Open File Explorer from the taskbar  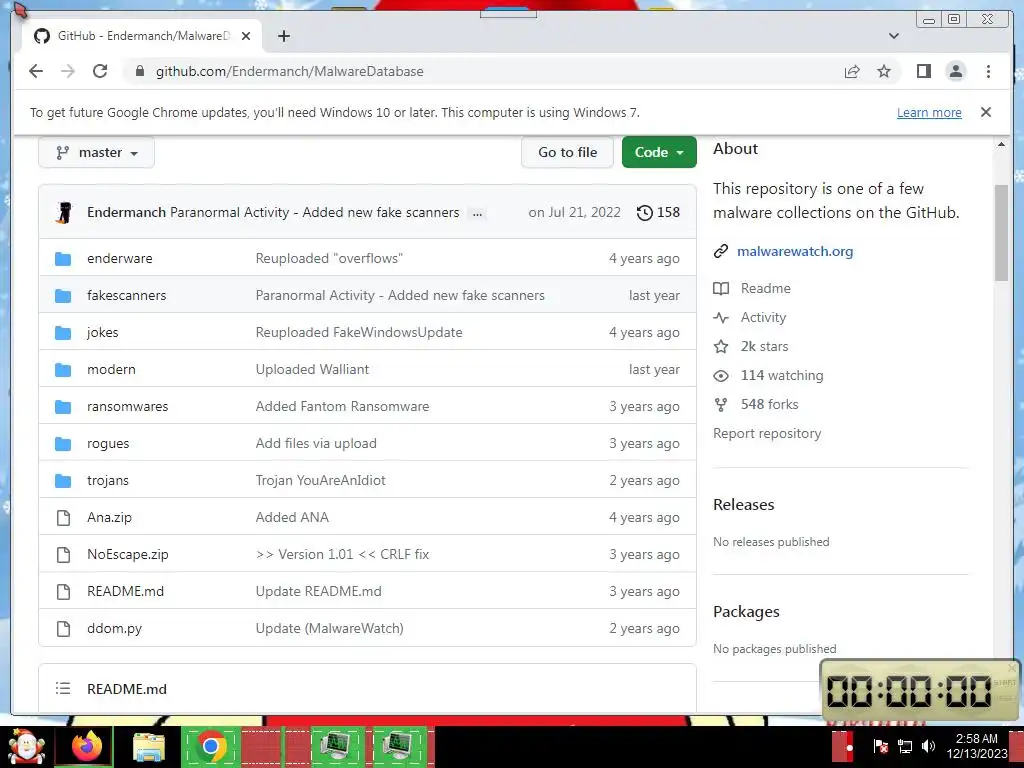[149, 747]
